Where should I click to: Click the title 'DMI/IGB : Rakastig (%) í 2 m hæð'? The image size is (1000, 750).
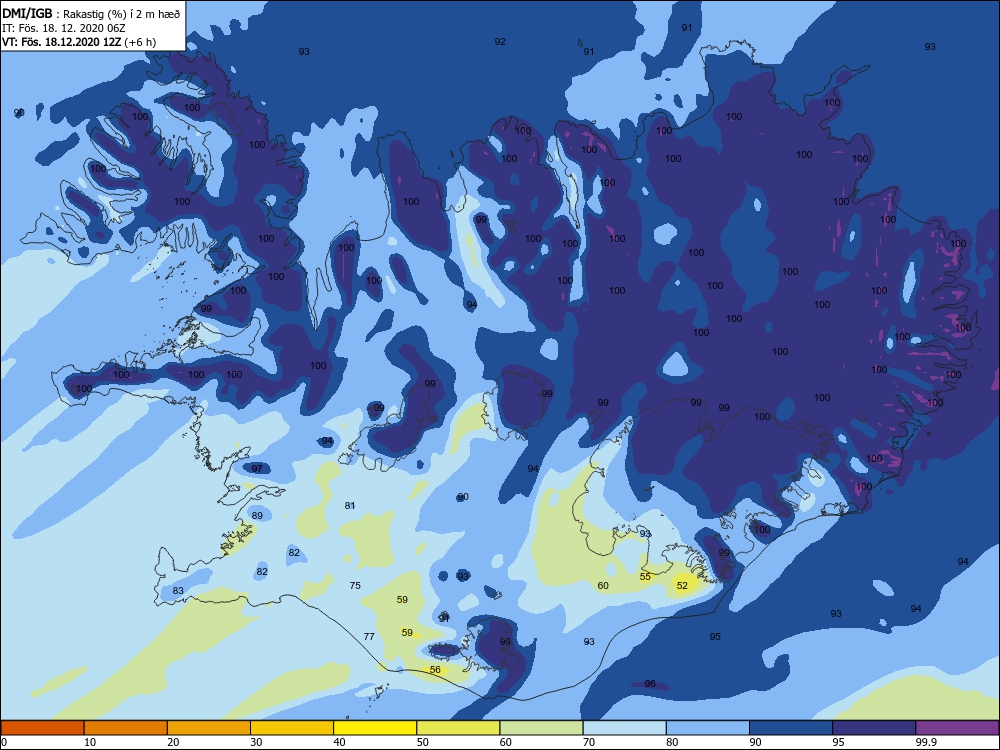pos(91,13)
